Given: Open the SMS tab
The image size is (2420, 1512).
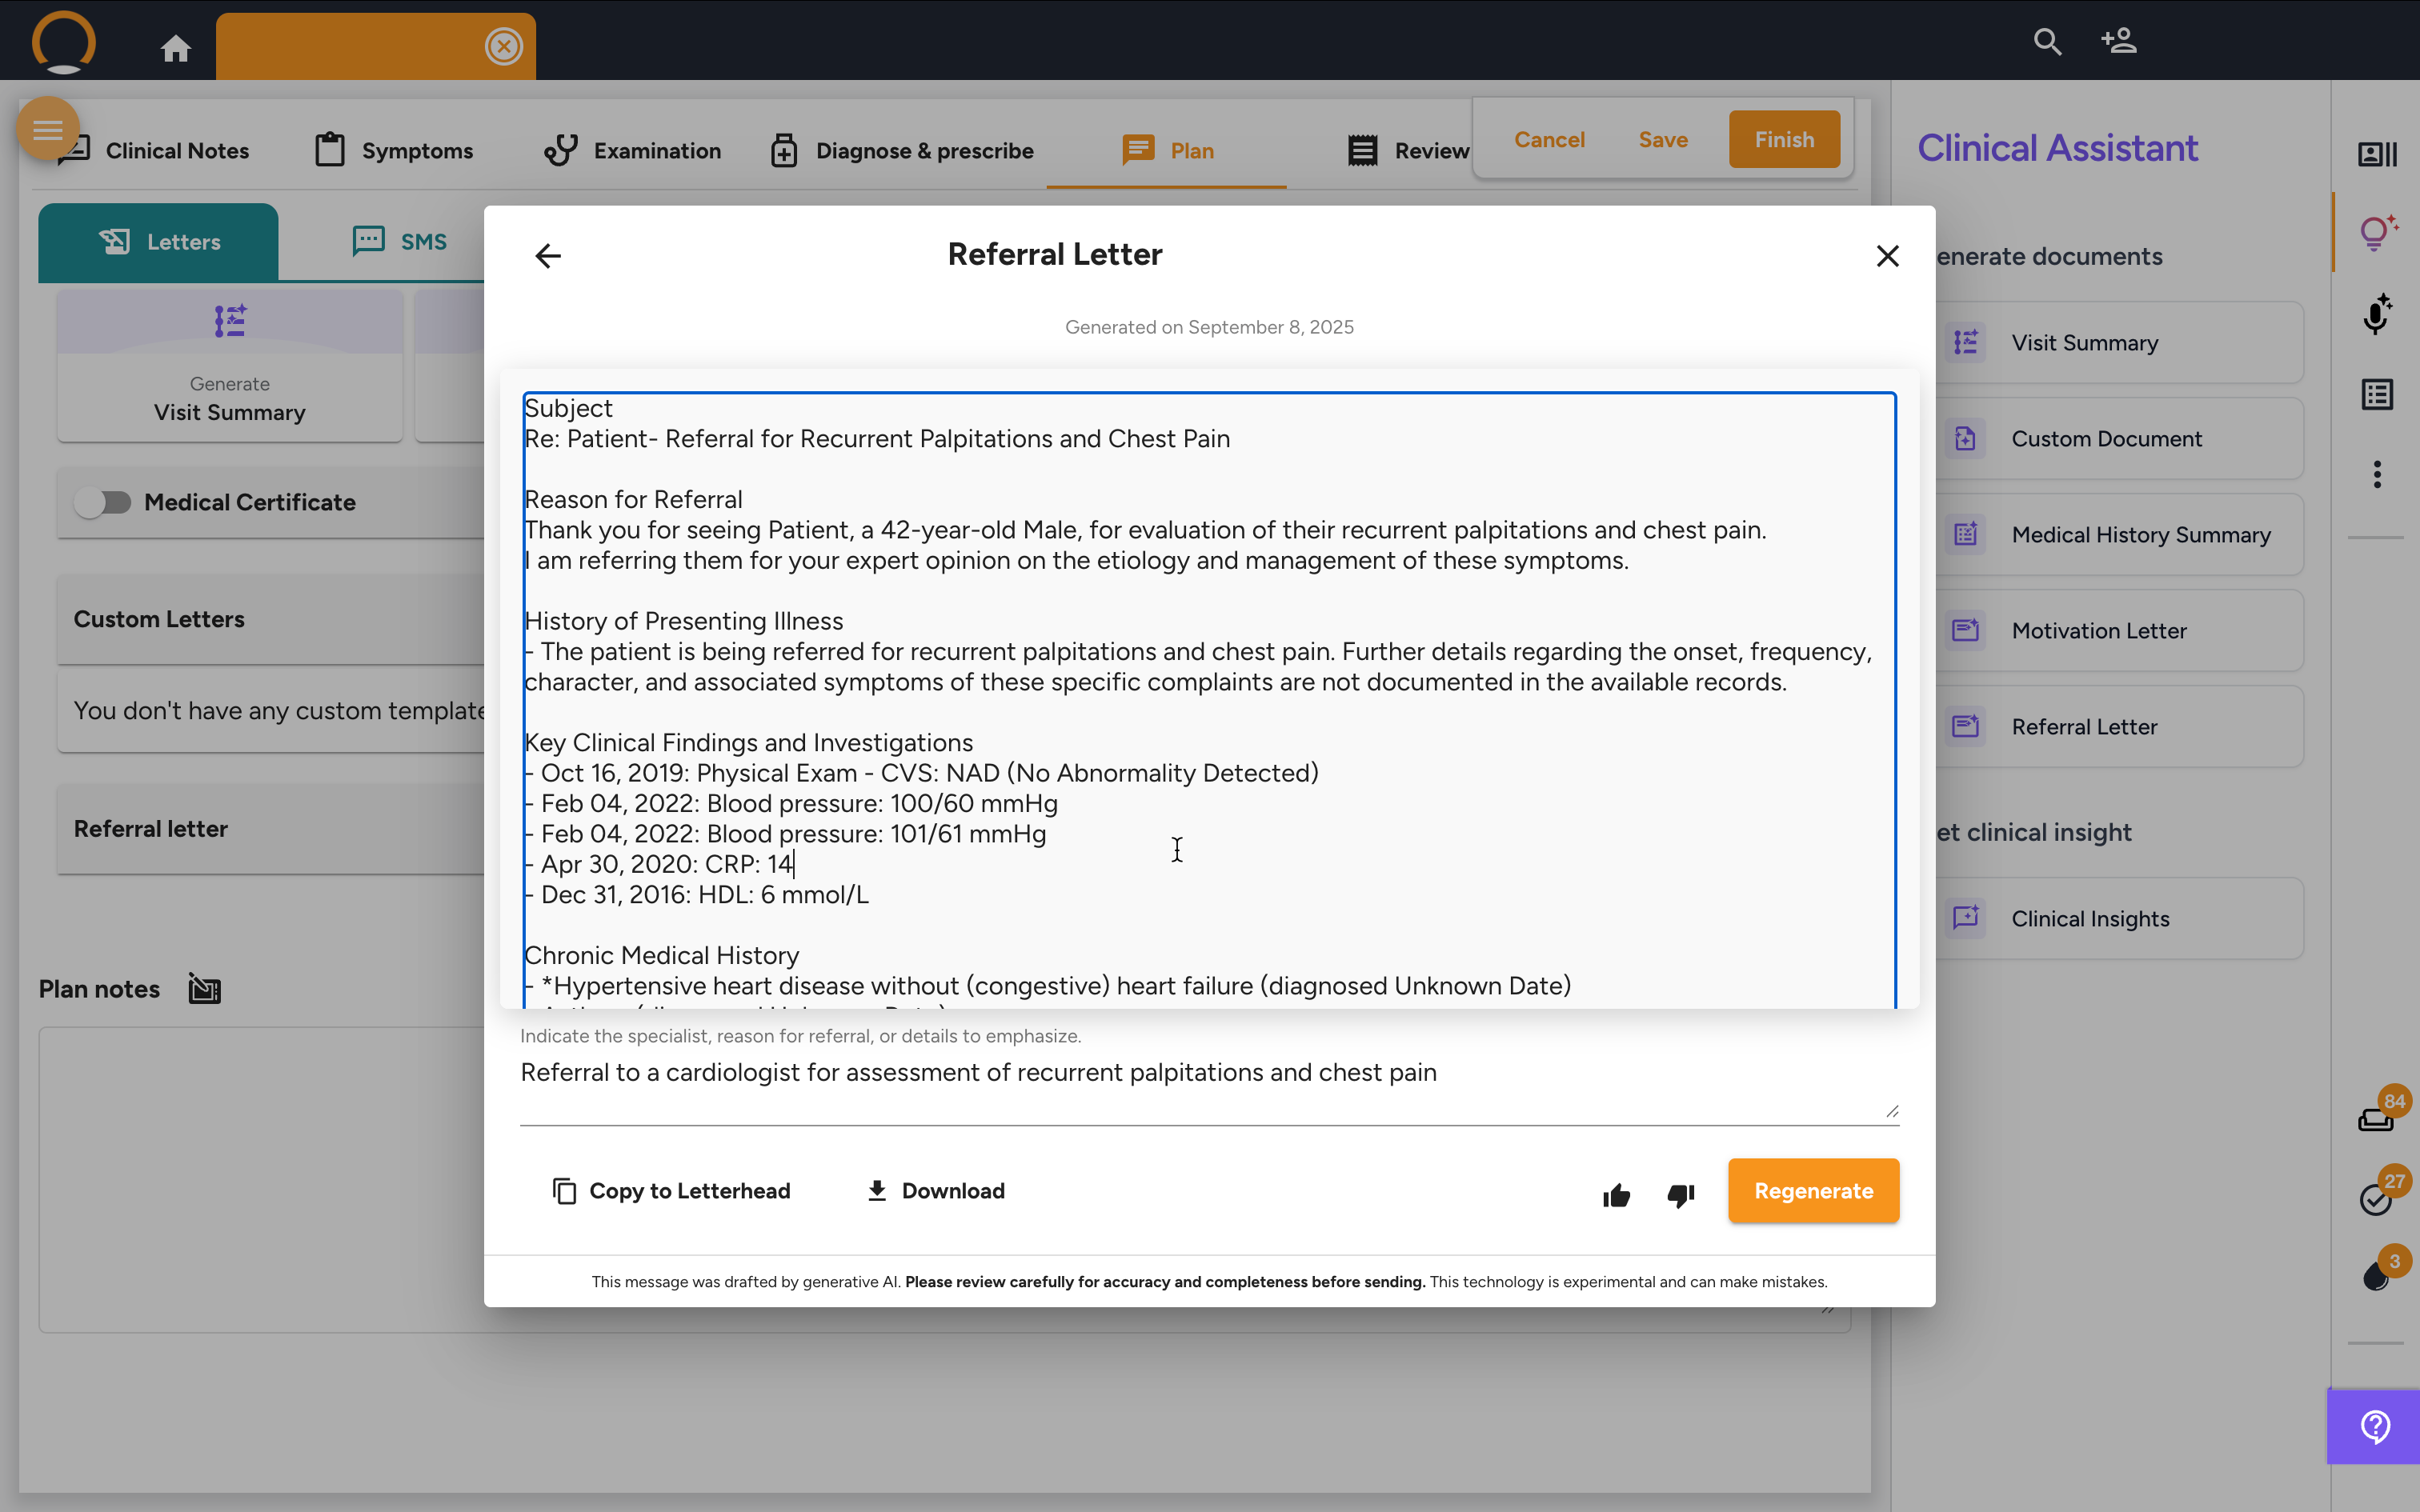Looking at the screenshot, I should pyautogui.click(x=400, y=242).
